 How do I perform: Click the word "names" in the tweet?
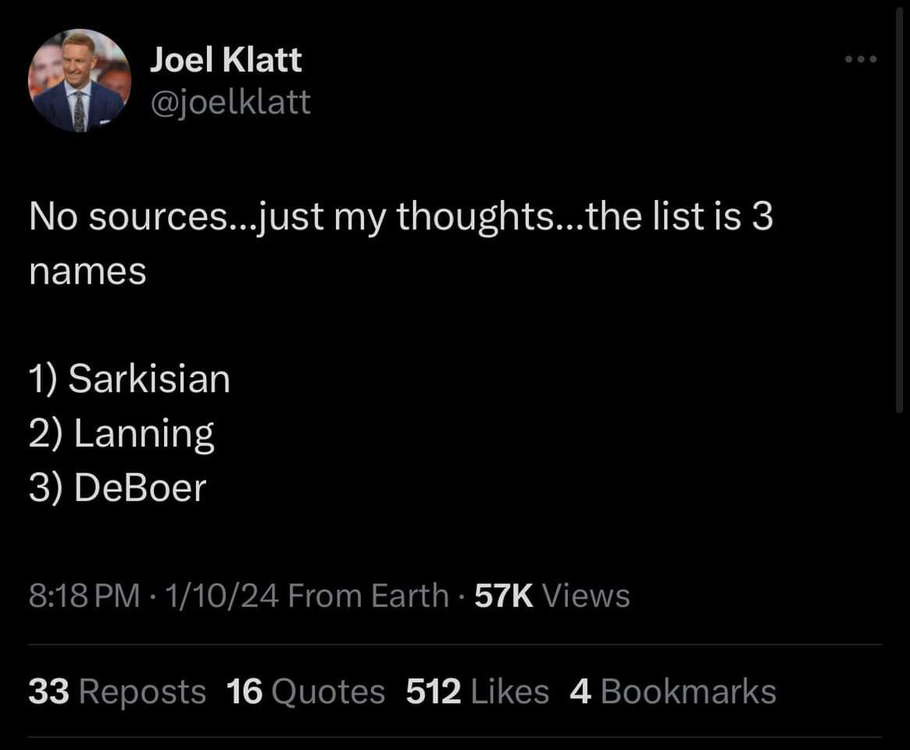coord(87,270)
